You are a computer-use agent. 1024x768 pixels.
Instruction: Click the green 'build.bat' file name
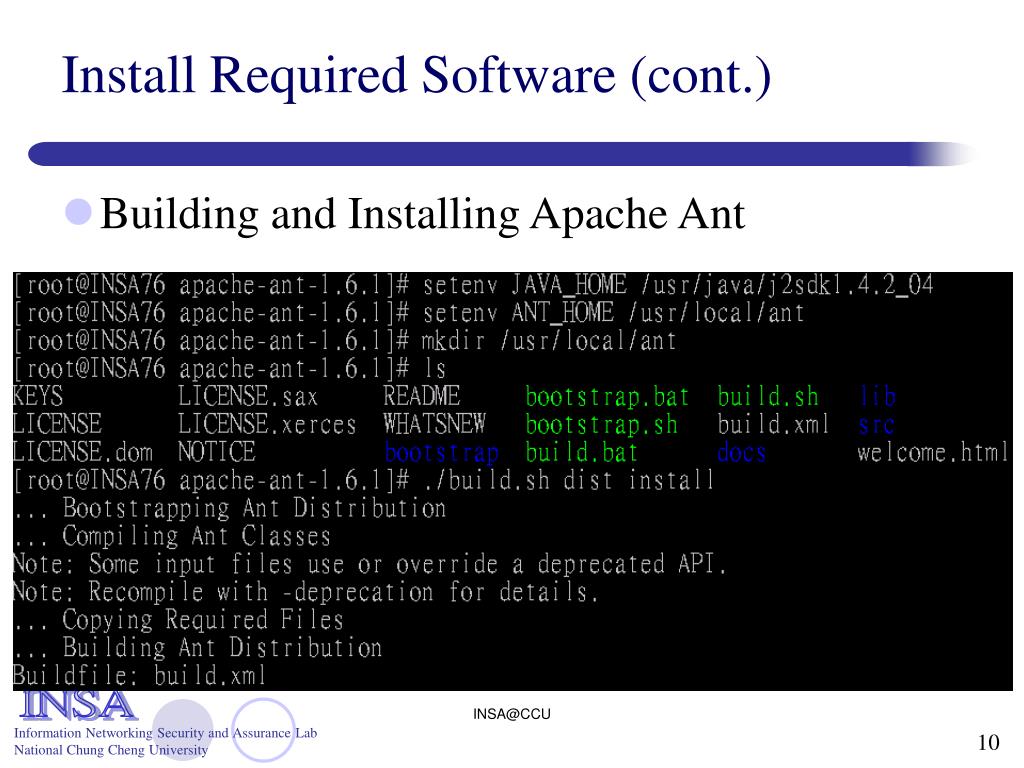pos(582,453)
